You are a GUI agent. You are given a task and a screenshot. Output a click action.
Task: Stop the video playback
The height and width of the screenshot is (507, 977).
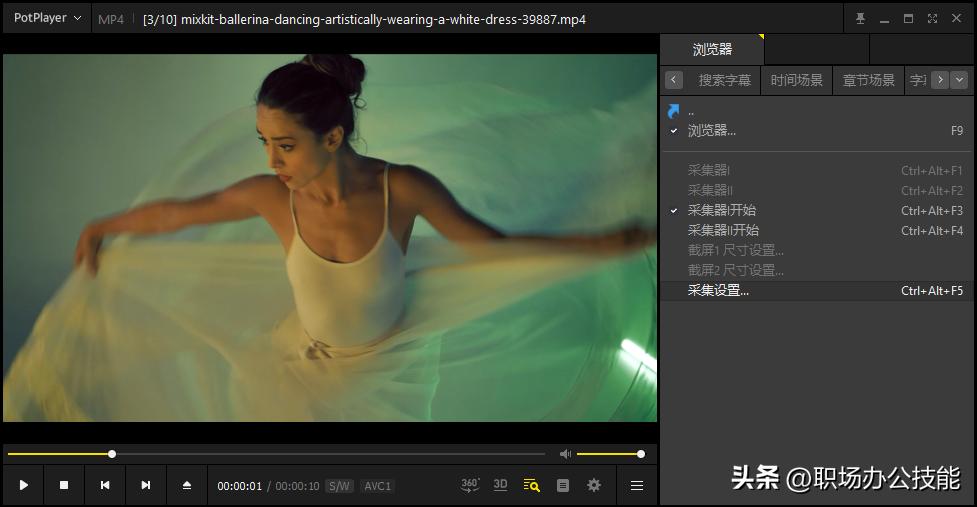pyautogui.click(x=64, y=485)
